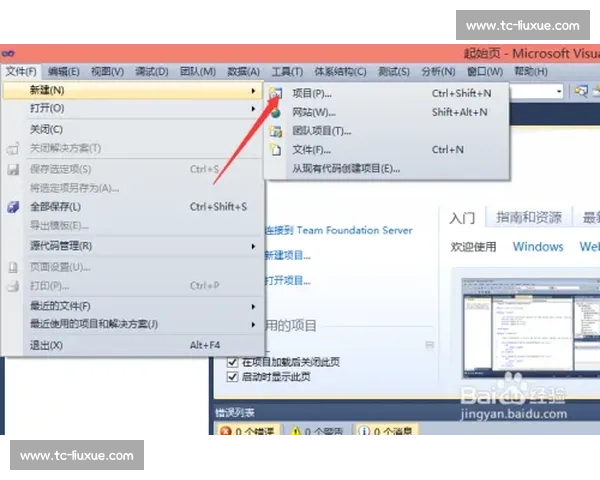Viewport: 600px width, 480px height.
Task: Open the 测试(S) menu
Action: point(394,72)
